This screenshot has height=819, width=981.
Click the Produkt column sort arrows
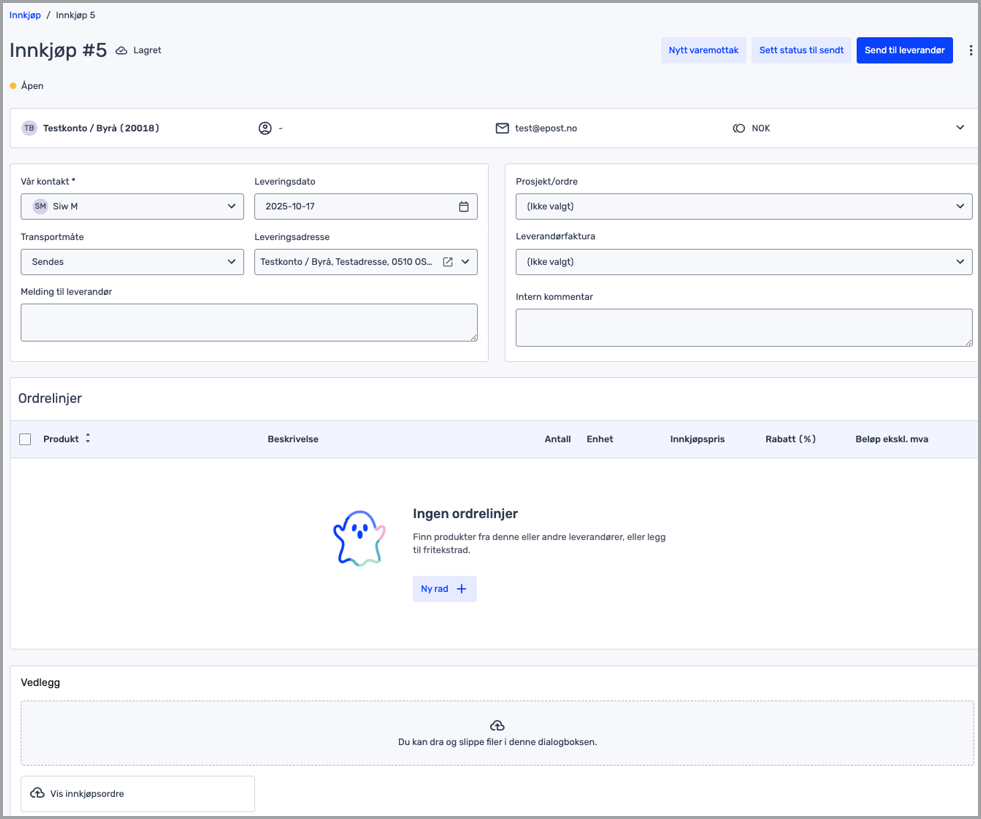point(88,439)
